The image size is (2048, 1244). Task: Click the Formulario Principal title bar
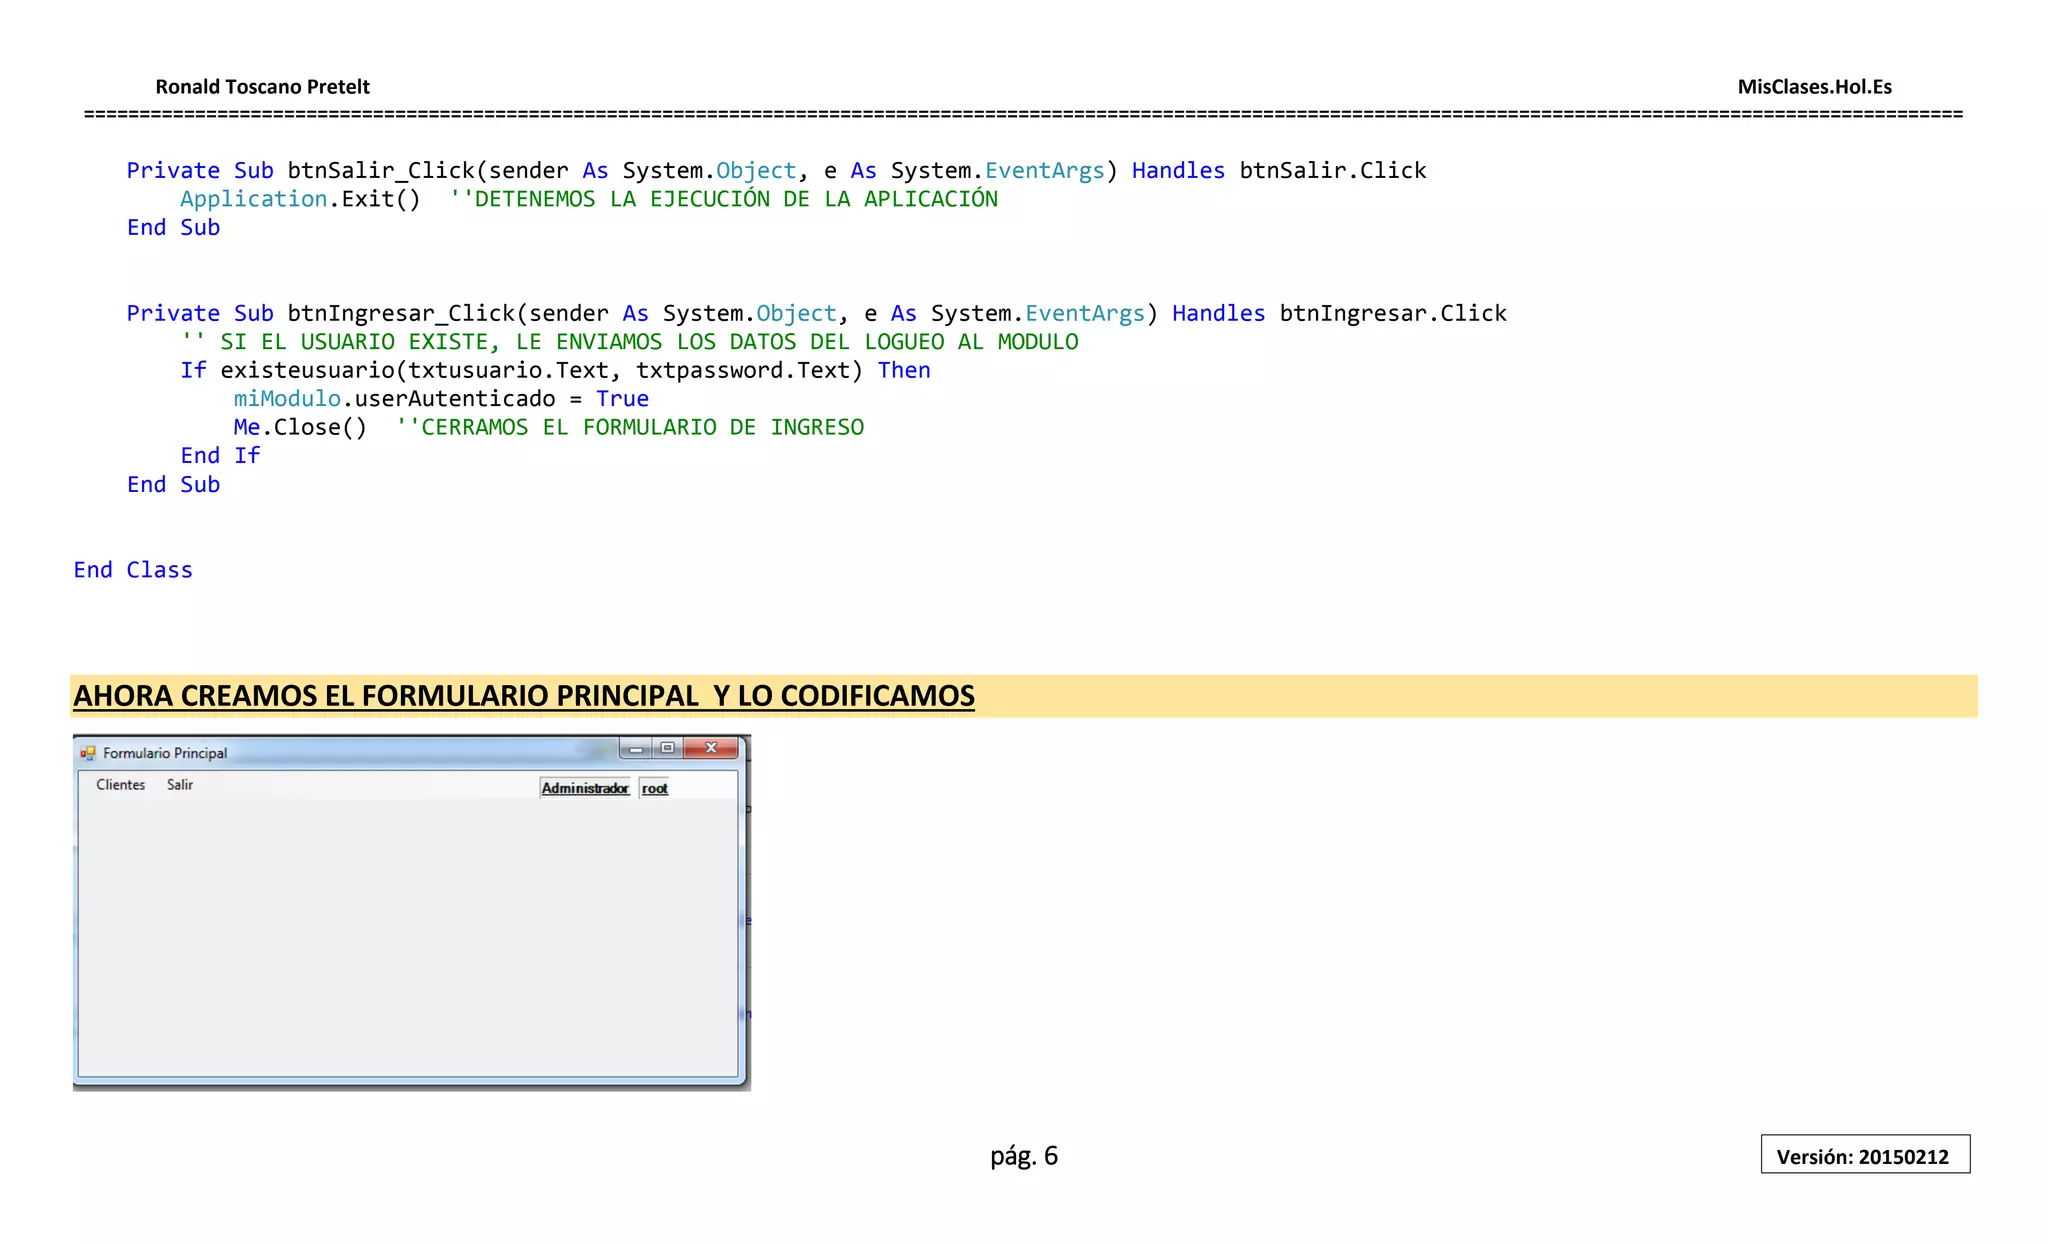click(x=400, y=753)
